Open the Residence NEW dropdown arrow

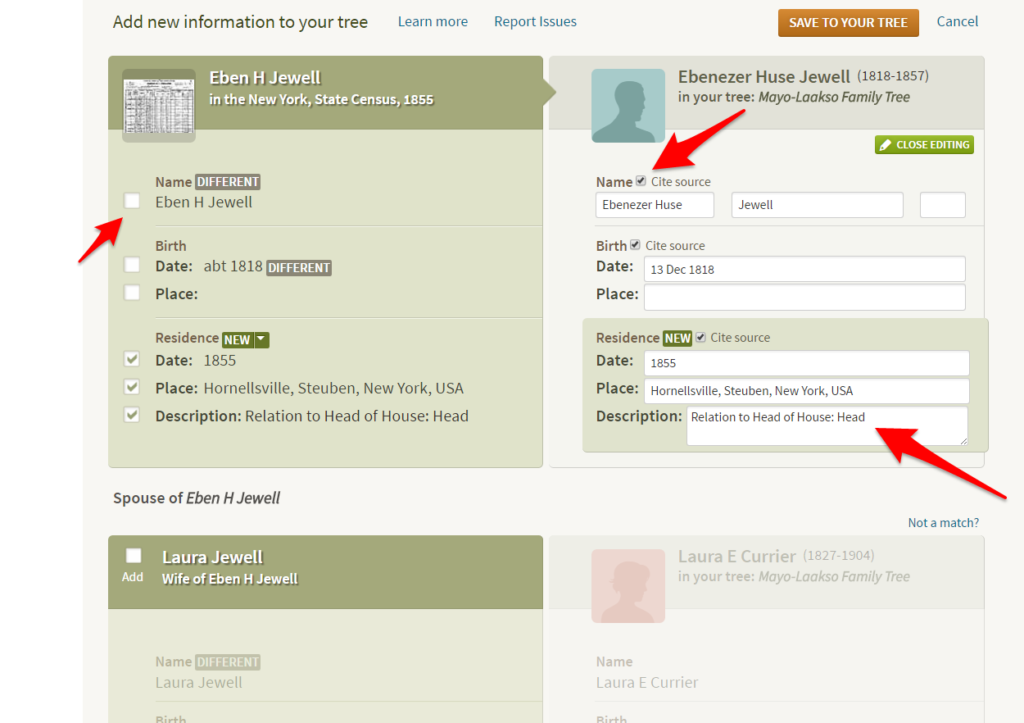point(261,339)
